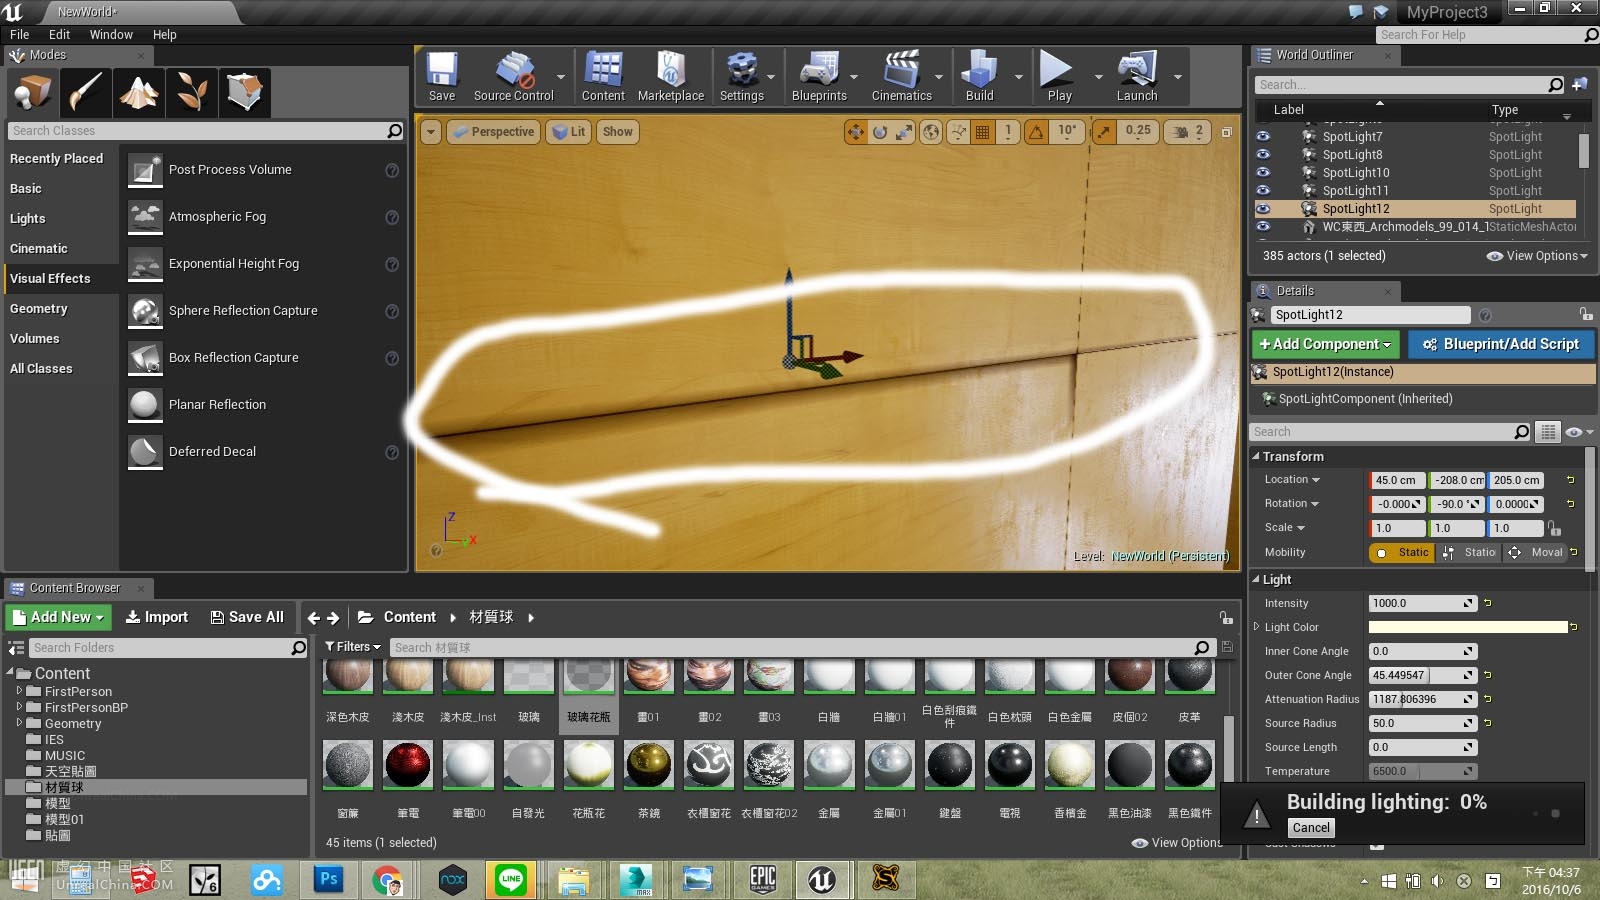Select the rotate gizmo tool in viewport
The width and height of the screenshot is (1600, 900).
tap(880, 132)
